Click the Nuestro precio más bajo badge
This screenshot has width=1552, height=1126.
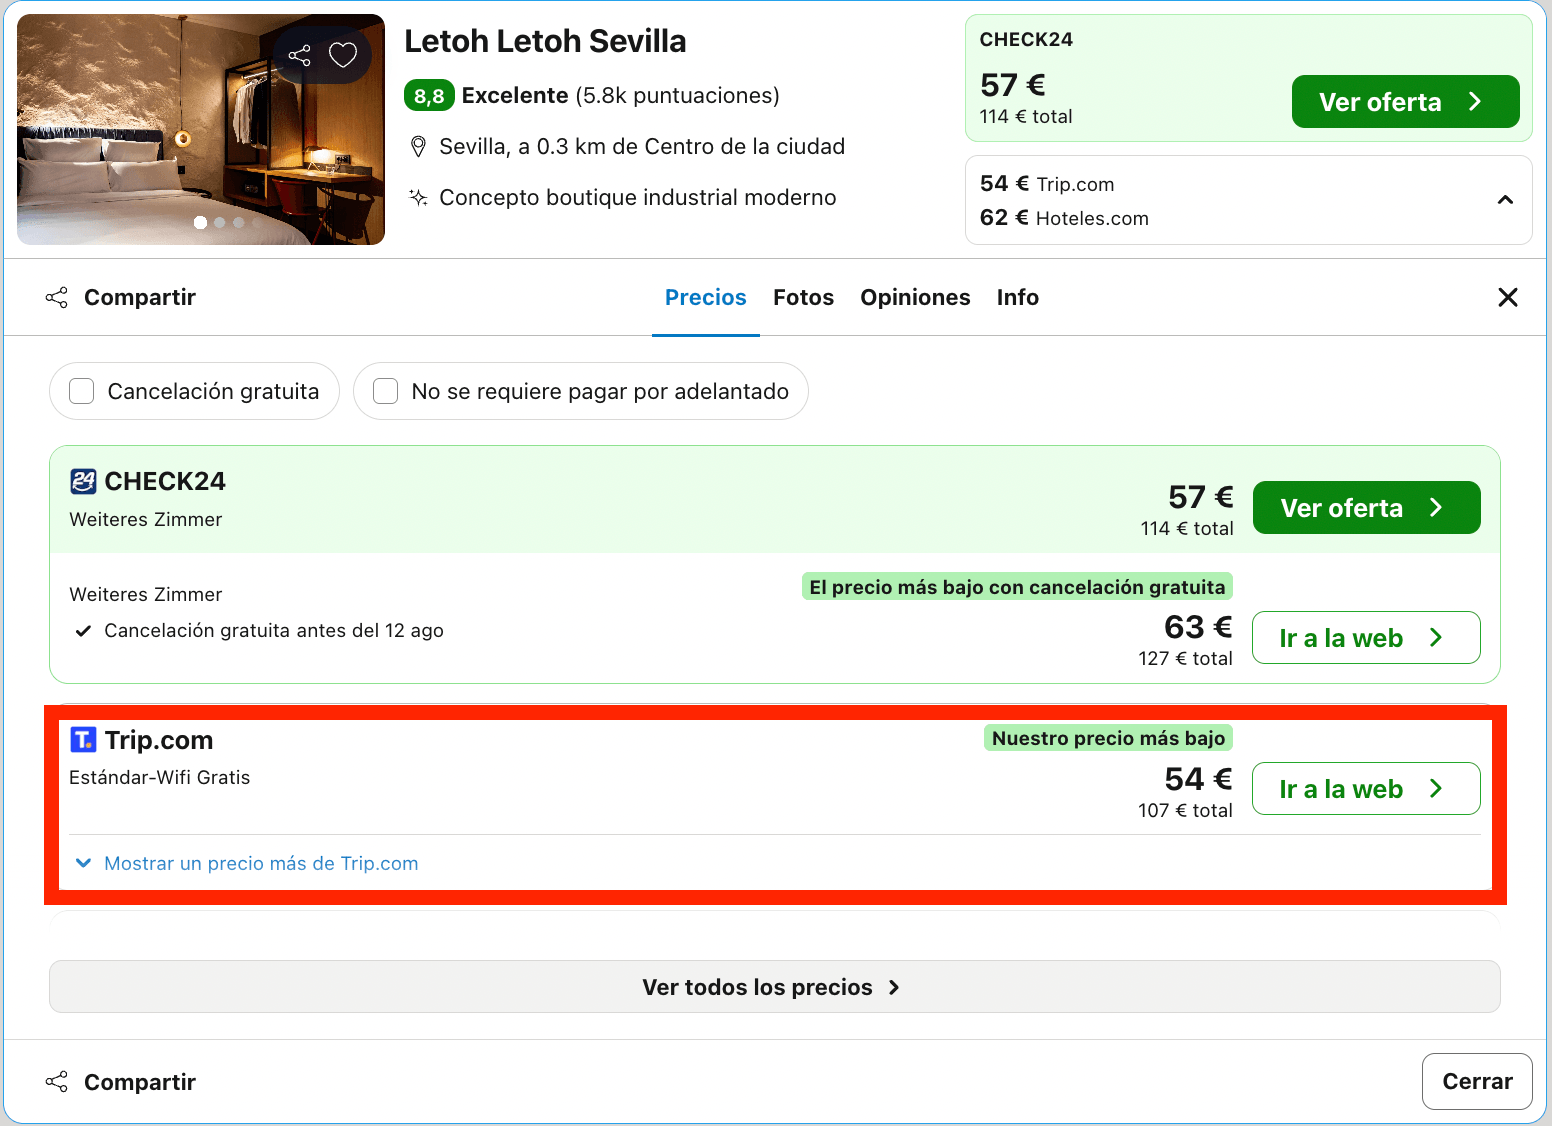coord(1108,738)
